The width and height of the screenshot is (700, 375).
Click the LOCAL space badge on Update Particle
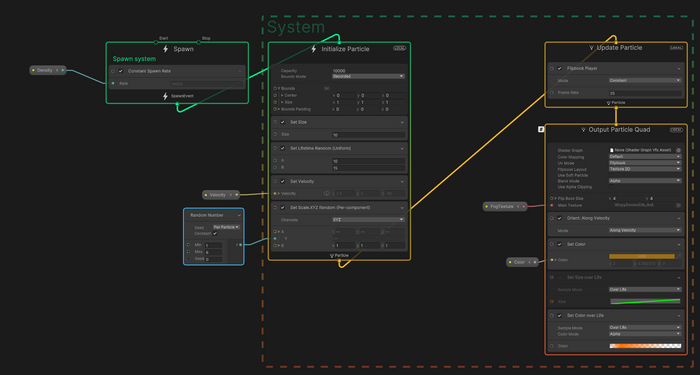[676, 47]
